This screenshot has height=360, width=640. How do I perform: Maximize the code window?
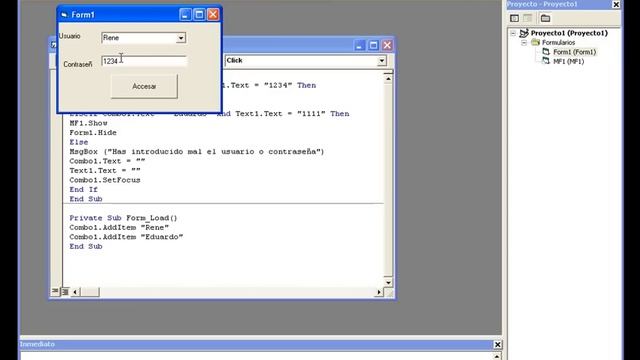pyautogui.click(x=373, y=45)
